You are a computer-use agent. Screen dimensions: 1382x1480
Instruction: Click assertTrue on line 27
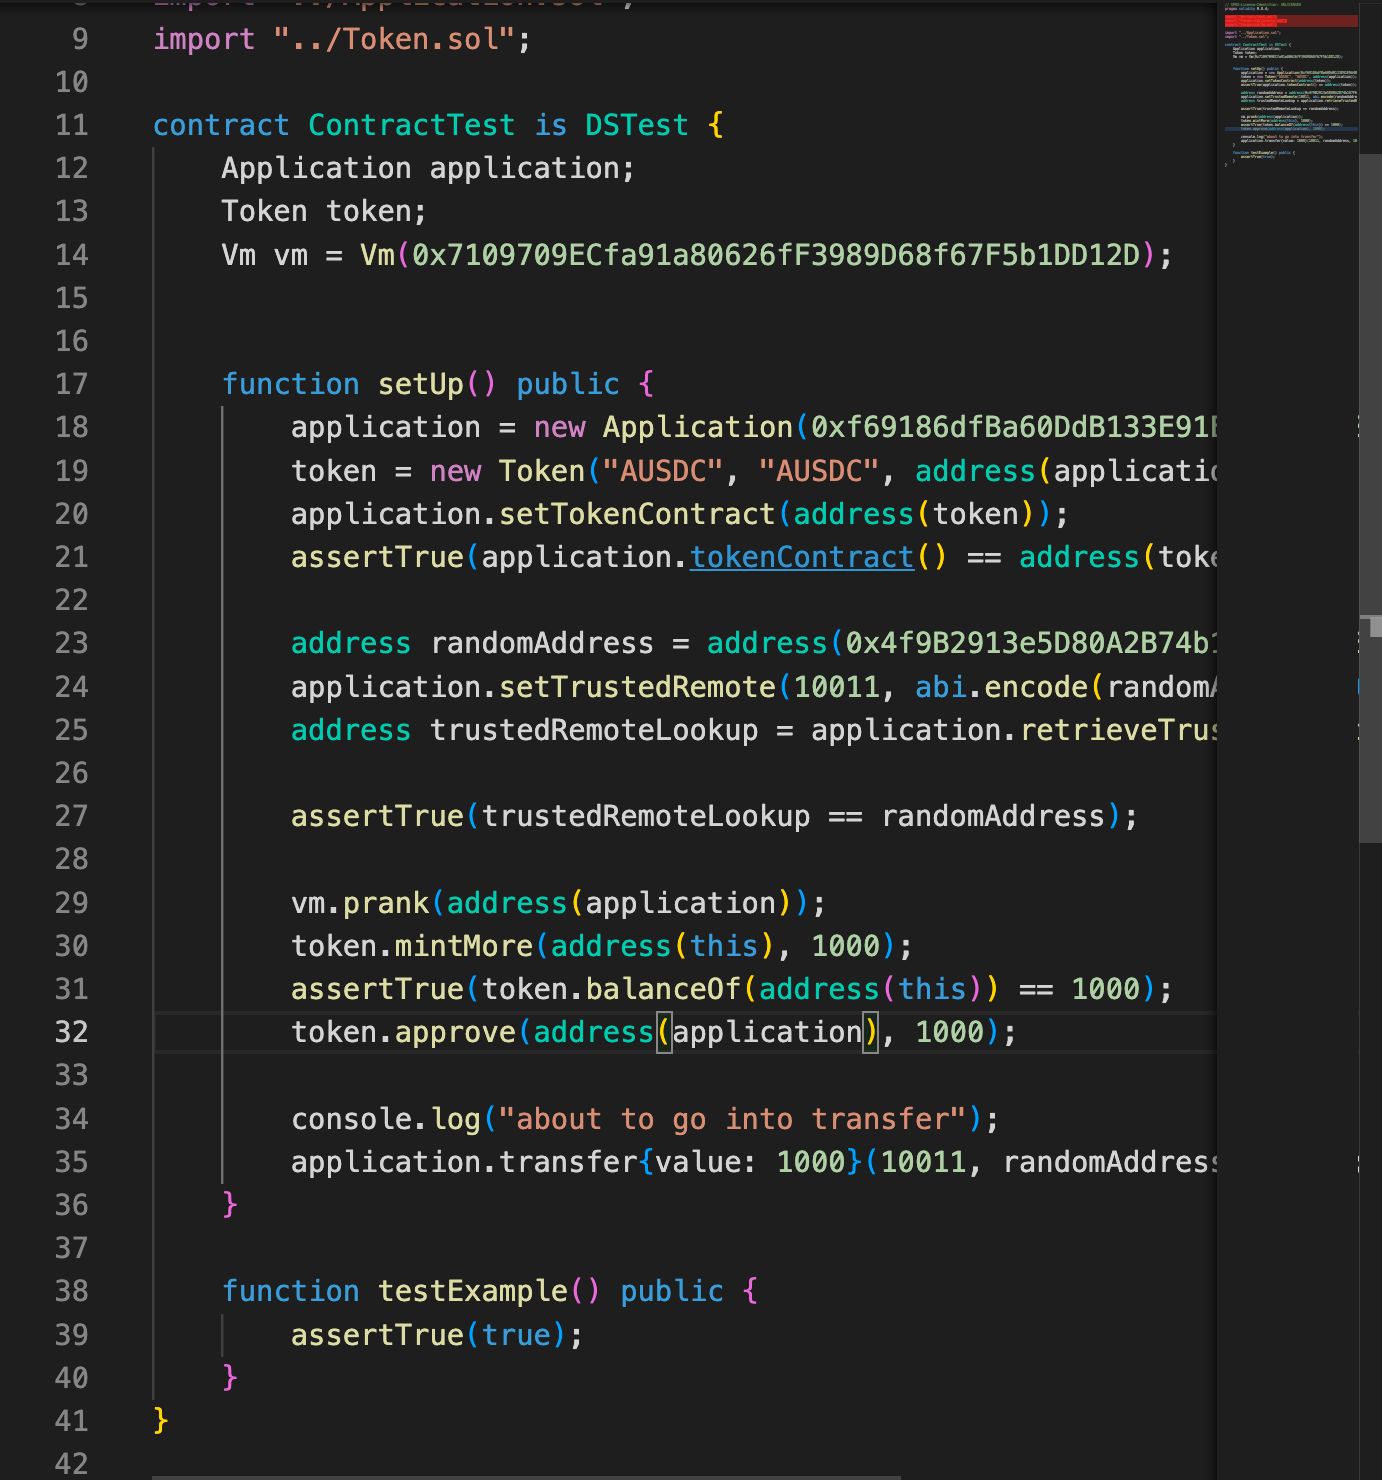click(x=377, y=816)
